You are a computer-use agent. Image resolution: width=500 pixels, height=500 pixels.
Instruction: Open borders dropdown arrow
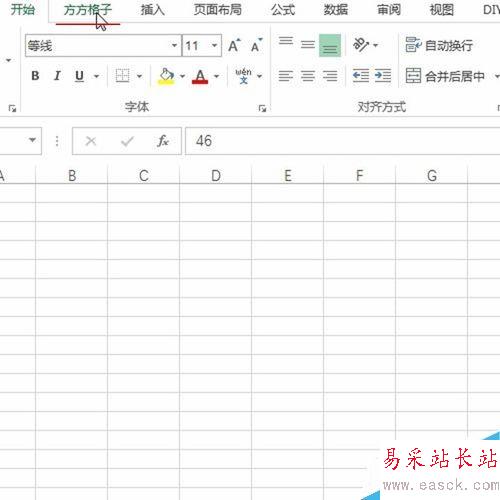pos(139,76)
